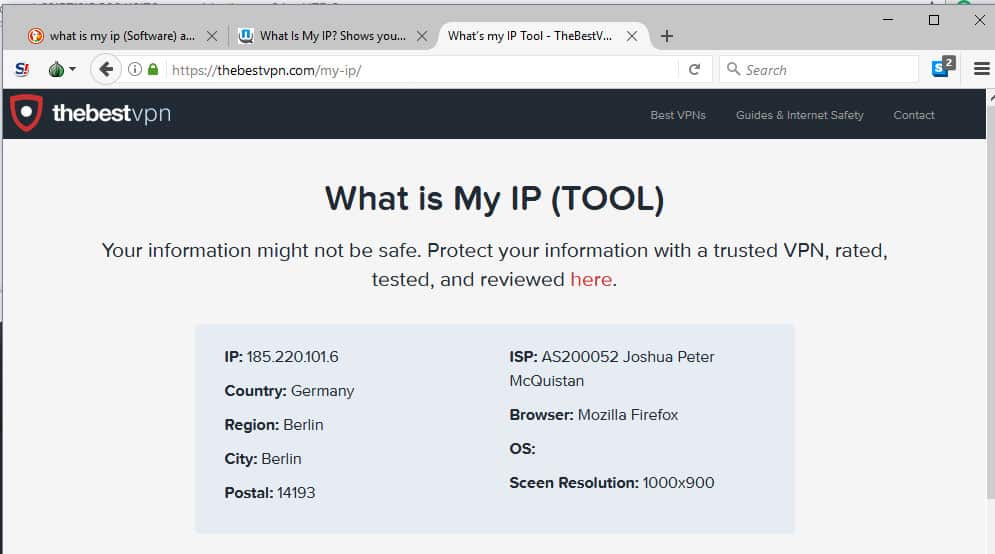Image resolution: width=995 pixels, height=554 pixels.
Task: Close the 'What Is My IP? Shows you' tab
Action: (422, 36)
